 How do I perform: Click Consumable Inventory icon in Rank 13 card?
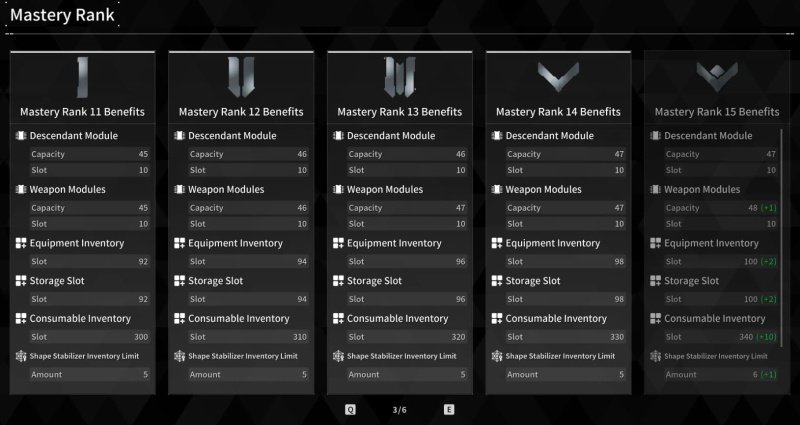pos(339,319)
